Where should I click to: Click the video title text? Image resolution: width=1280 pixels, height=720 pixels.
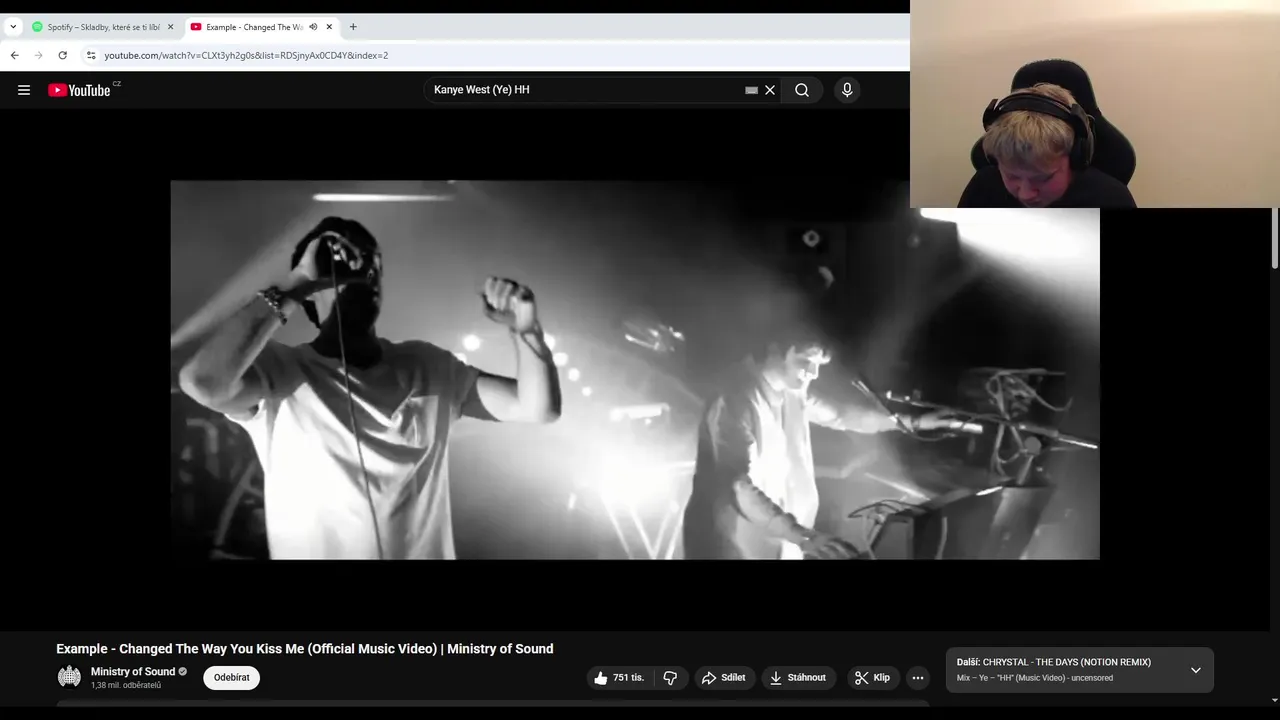[305, 649]
